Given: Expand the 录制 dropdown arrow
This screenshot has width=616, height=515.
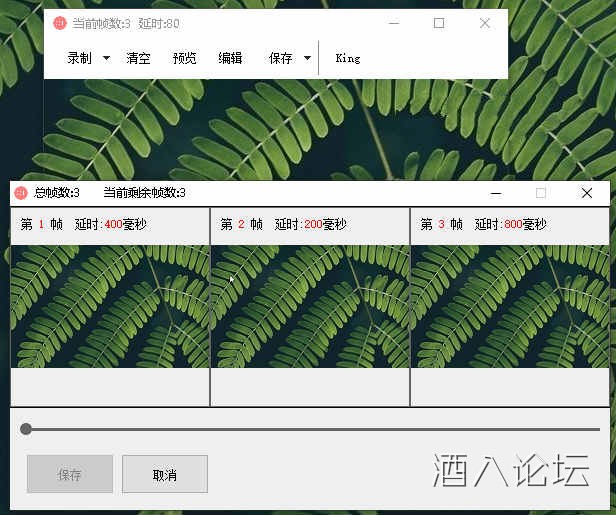Looking at the screenshot, I should point(107,58).
